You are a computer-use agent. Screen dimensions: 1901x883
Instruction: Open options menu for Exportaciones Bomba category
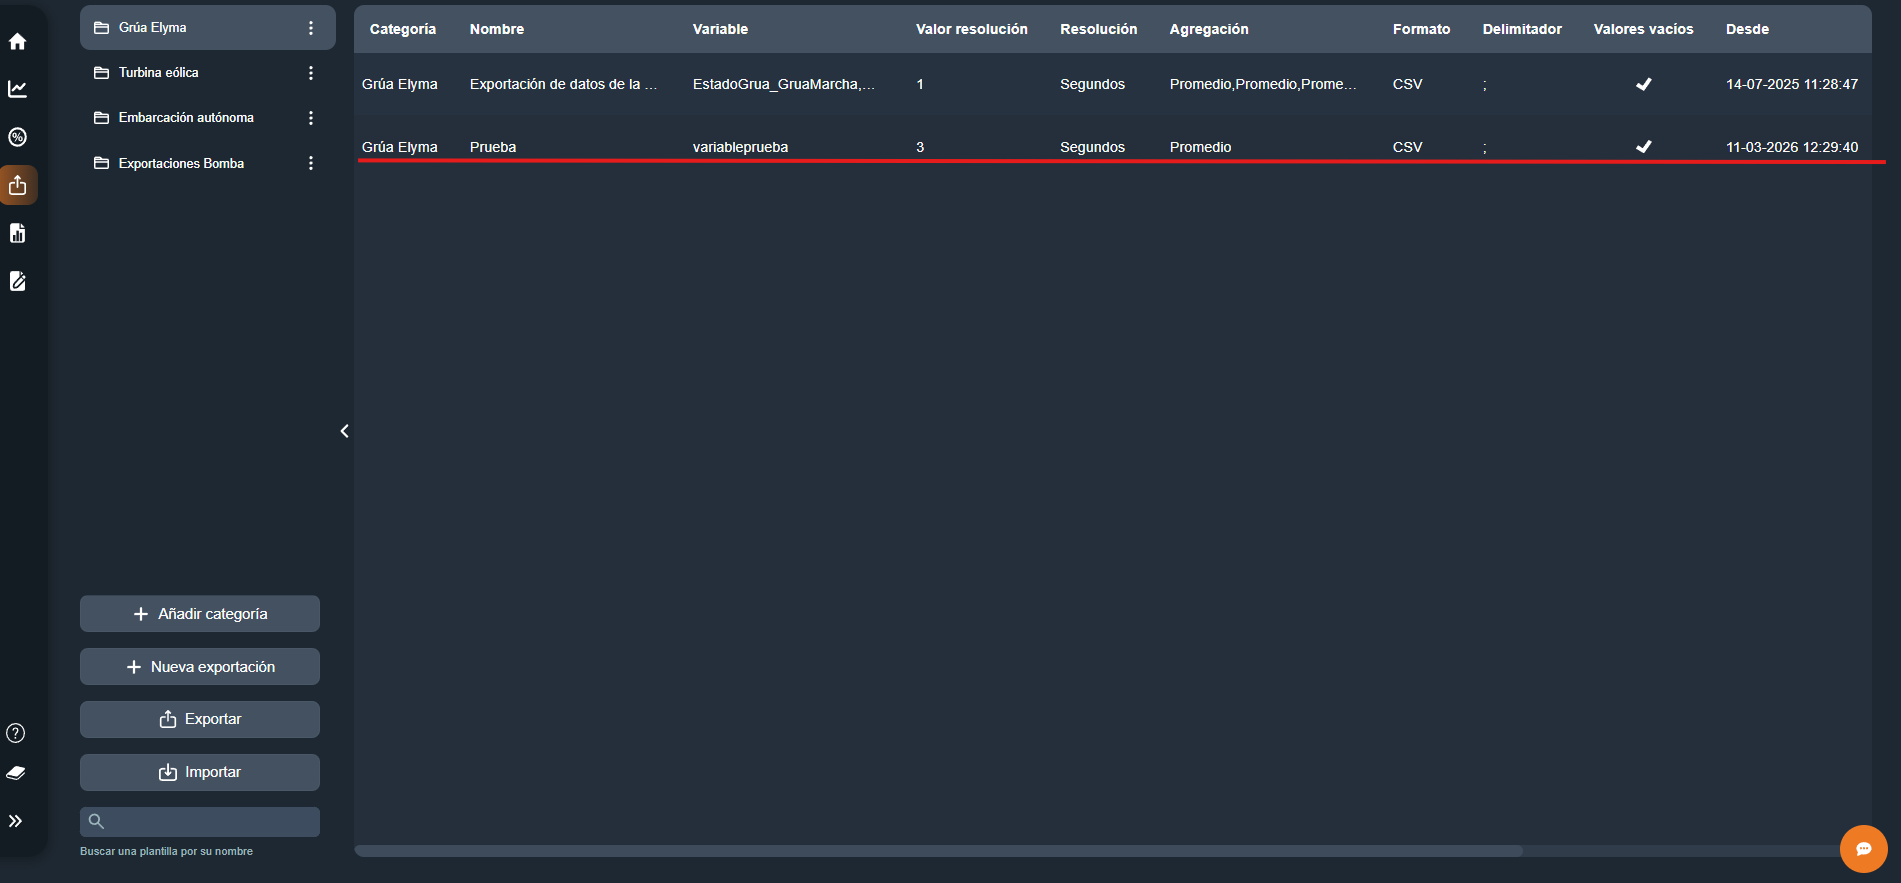(x=311, y=163)
